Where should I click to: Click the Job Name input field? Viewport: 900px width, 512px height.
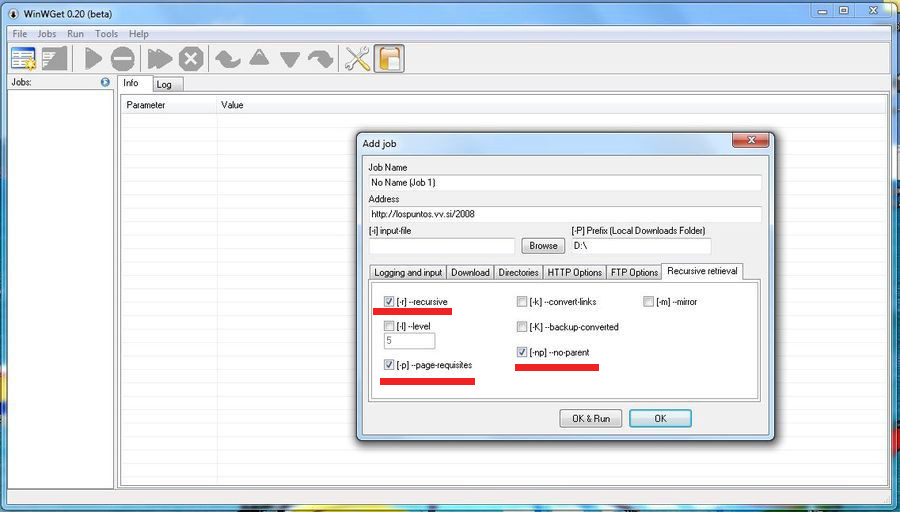565,183
